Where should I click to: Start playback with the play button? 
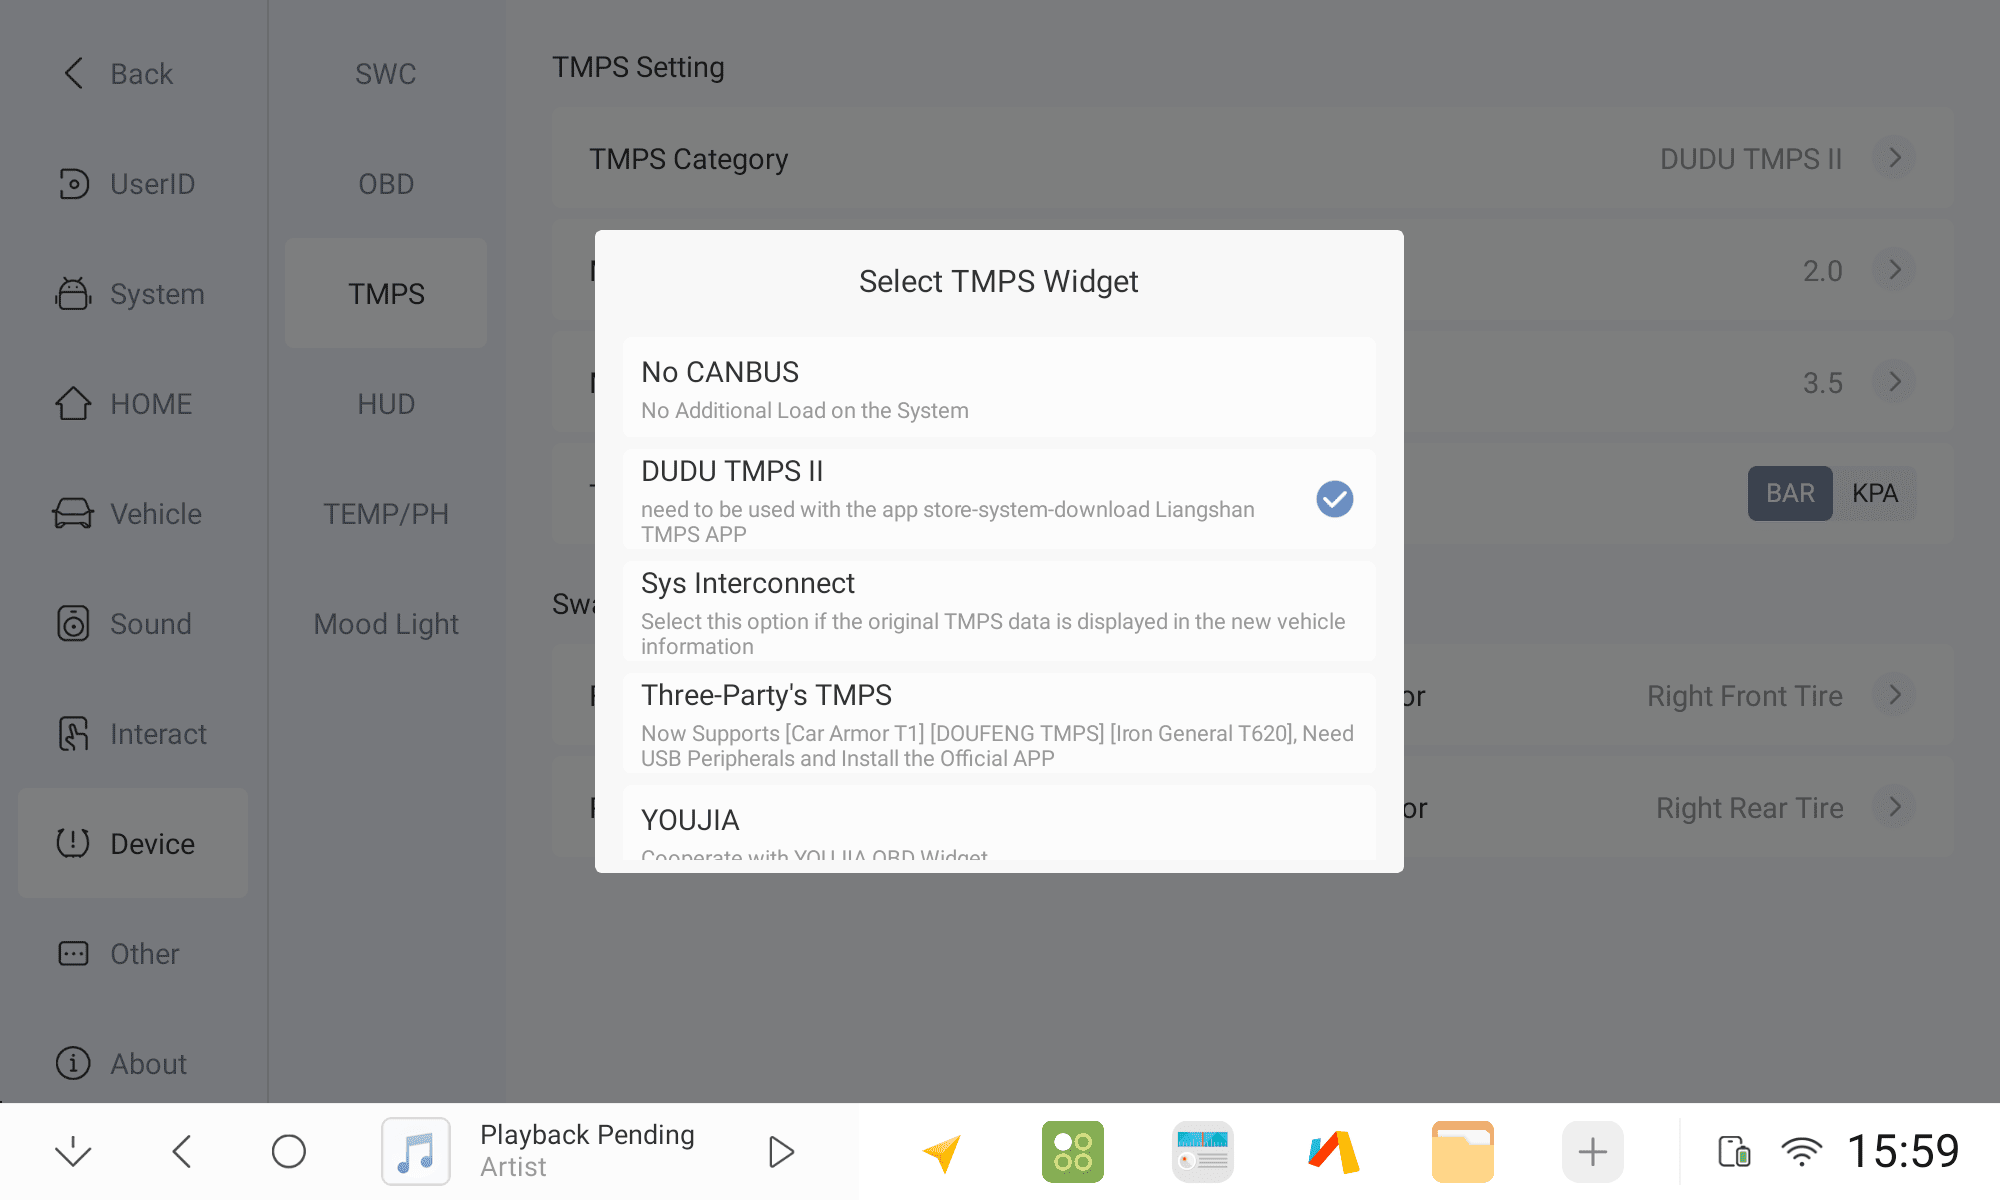pyautogui.click(x=781, y=1152)
